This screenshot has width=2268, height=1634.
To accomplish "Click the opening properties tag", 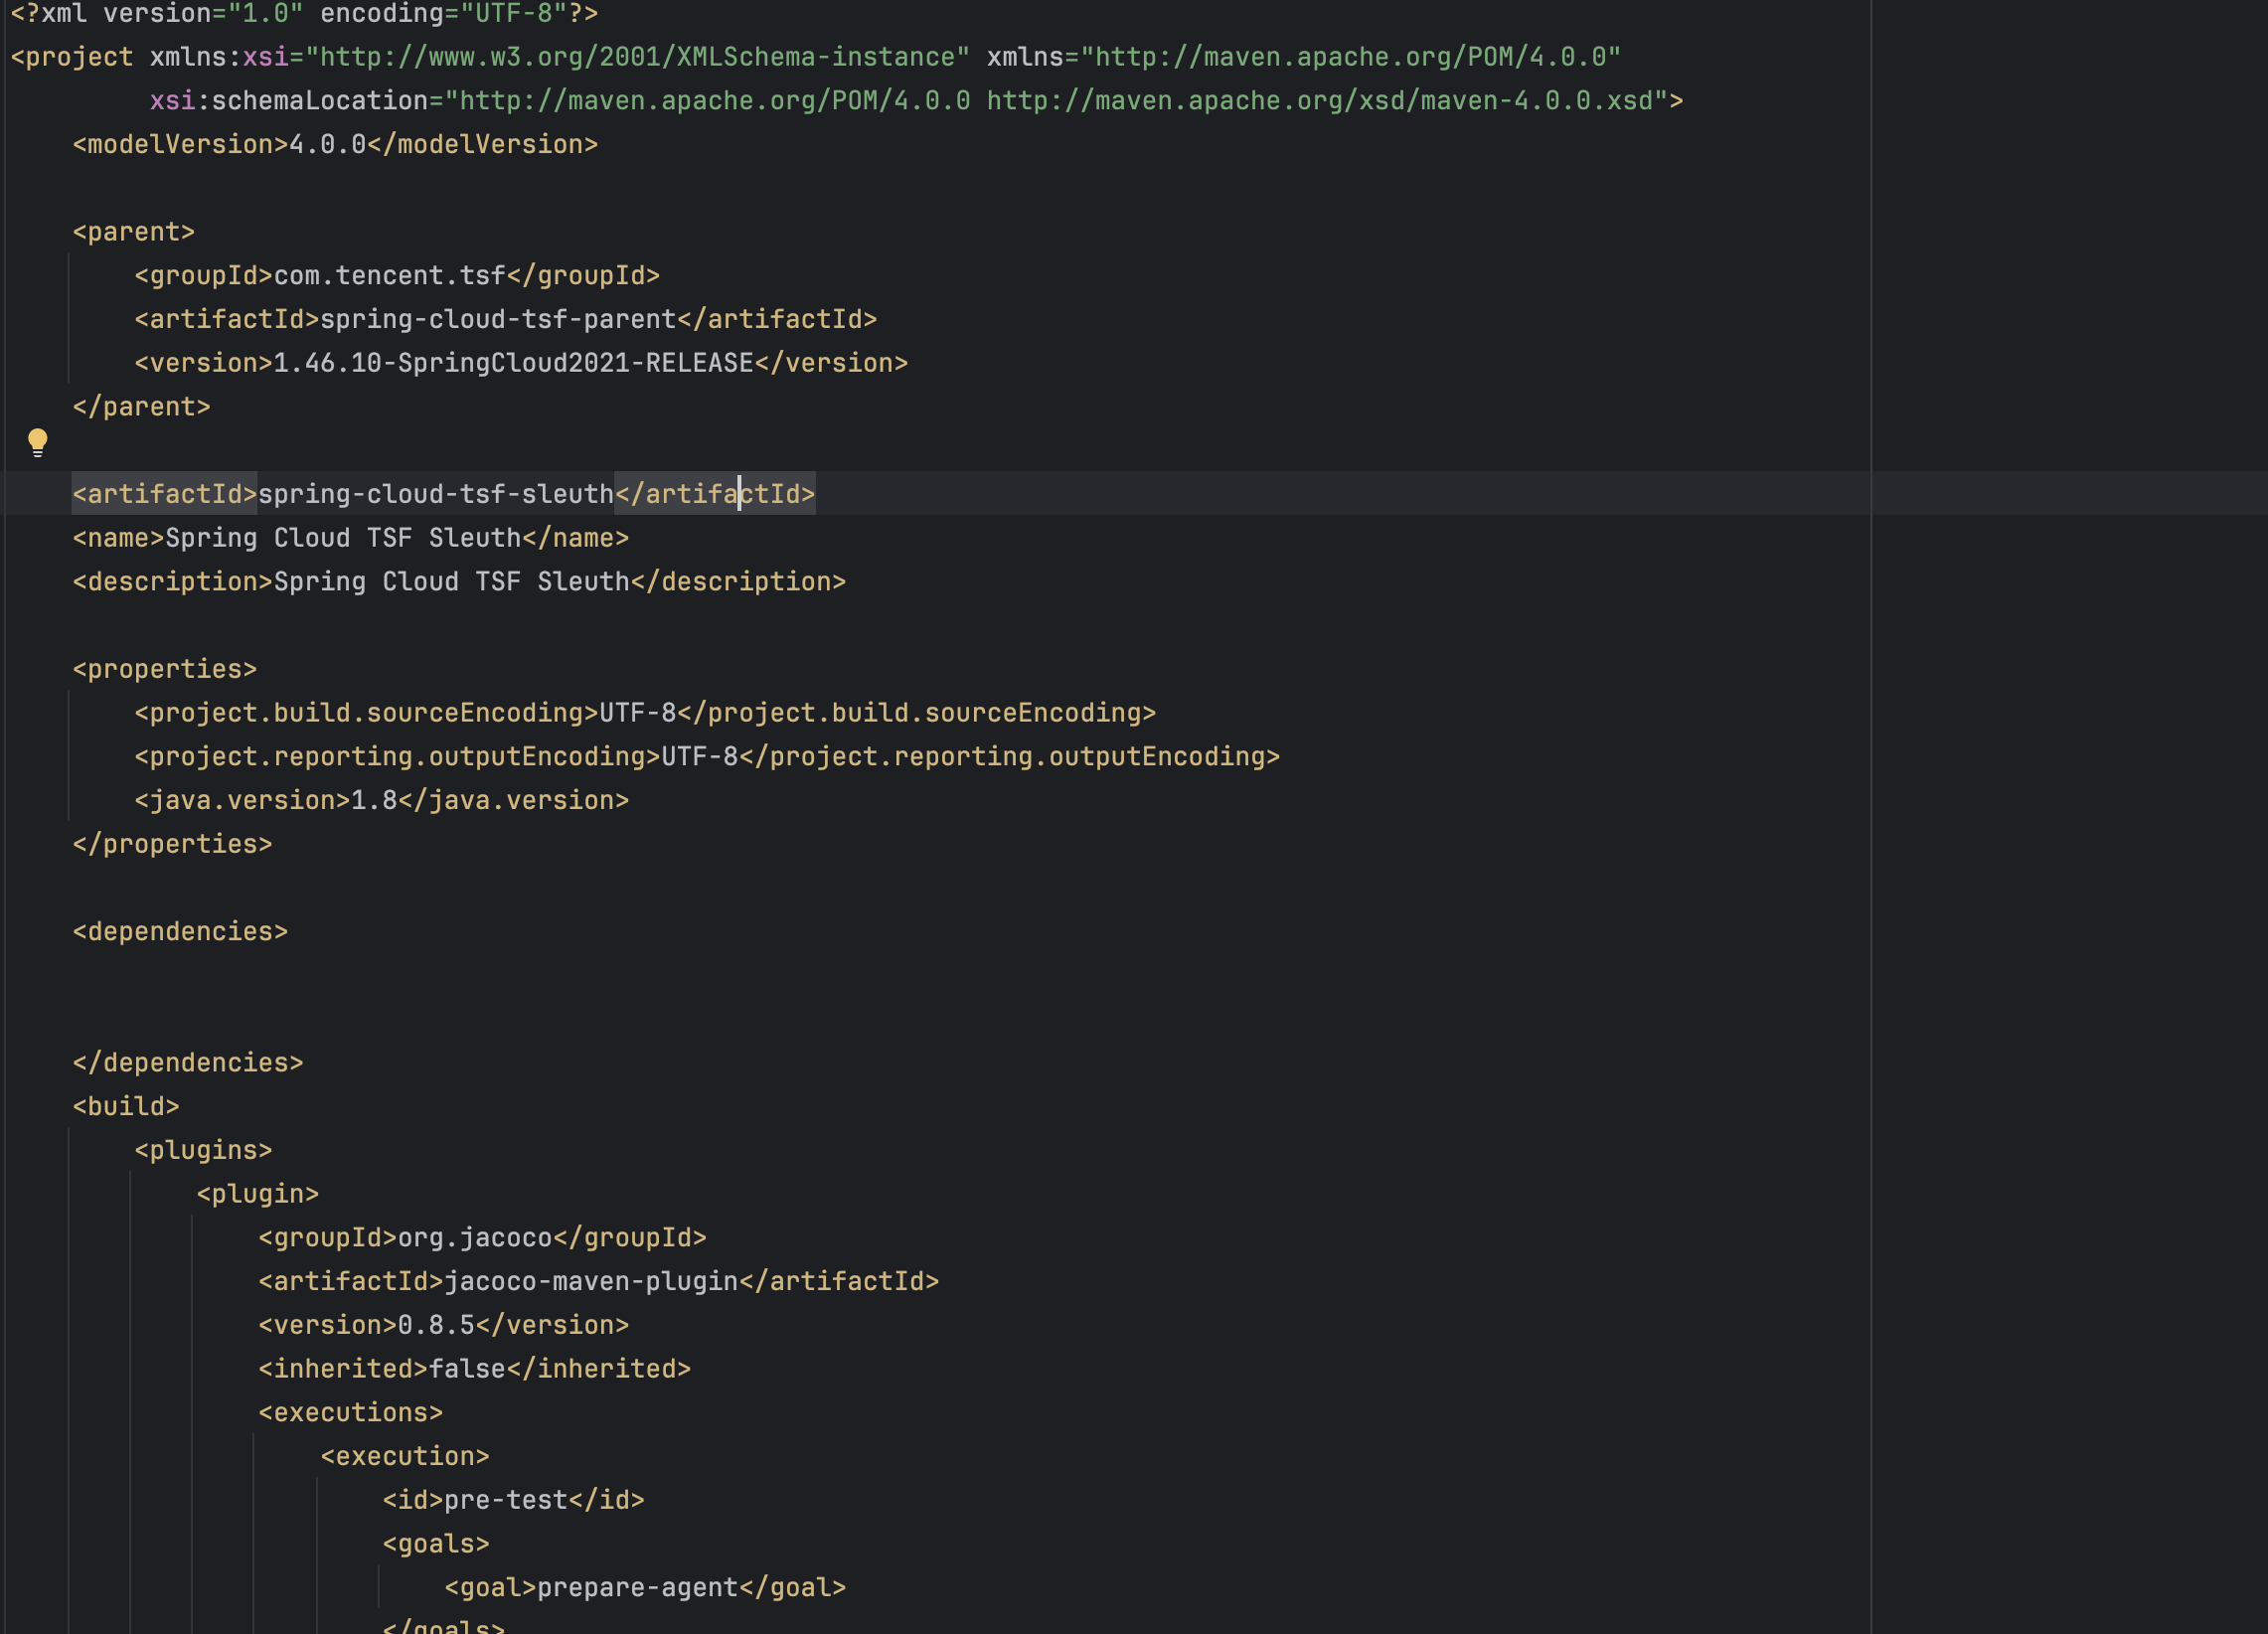I will [x=165, y=669].
